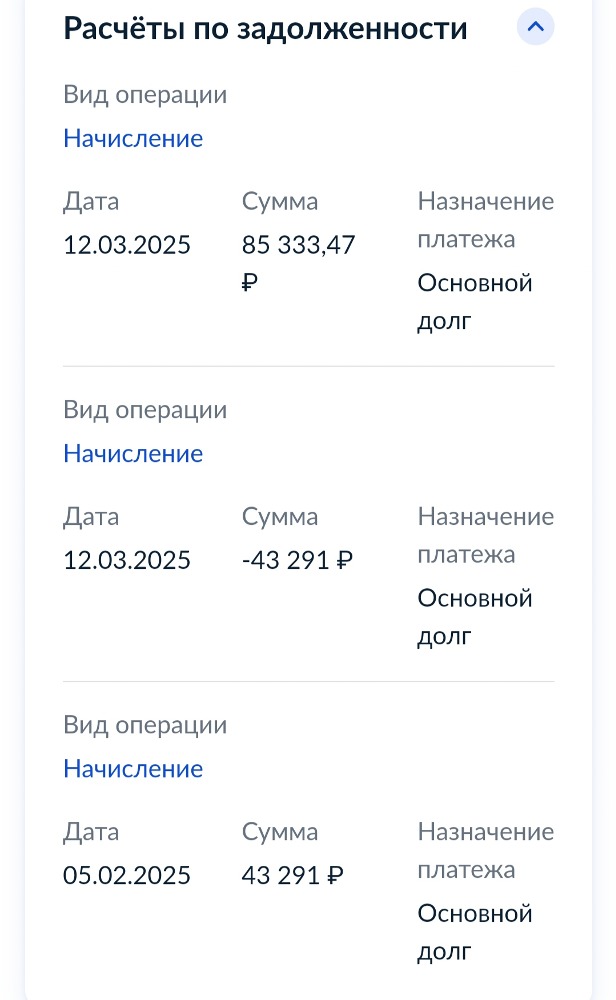Click the Дата label of the first record
616x1000 pixels.
click(91, 201)
